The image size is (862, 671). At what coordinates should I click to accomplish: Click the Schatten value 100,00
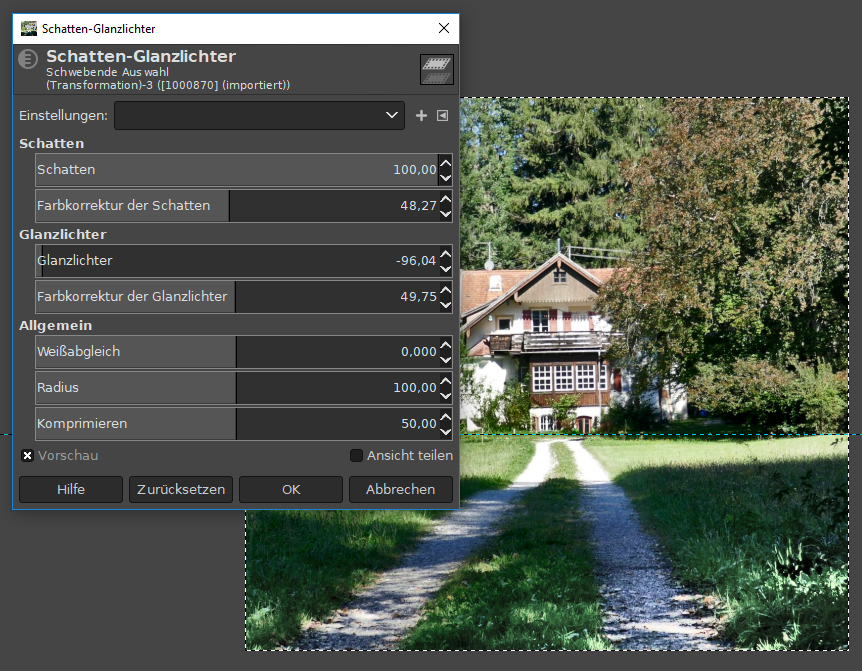pyautogui.click(x=415, y=170)
